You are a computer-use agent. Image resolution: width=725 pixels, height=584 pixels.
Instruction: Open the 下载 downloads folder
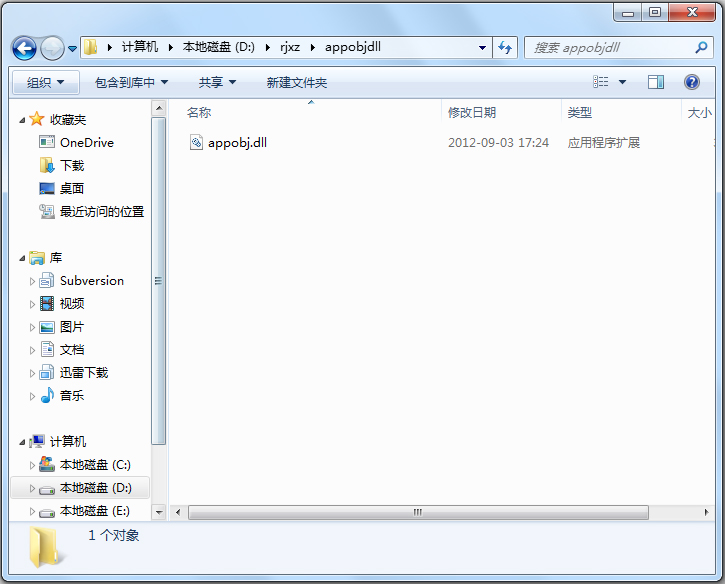pos(72,166)
